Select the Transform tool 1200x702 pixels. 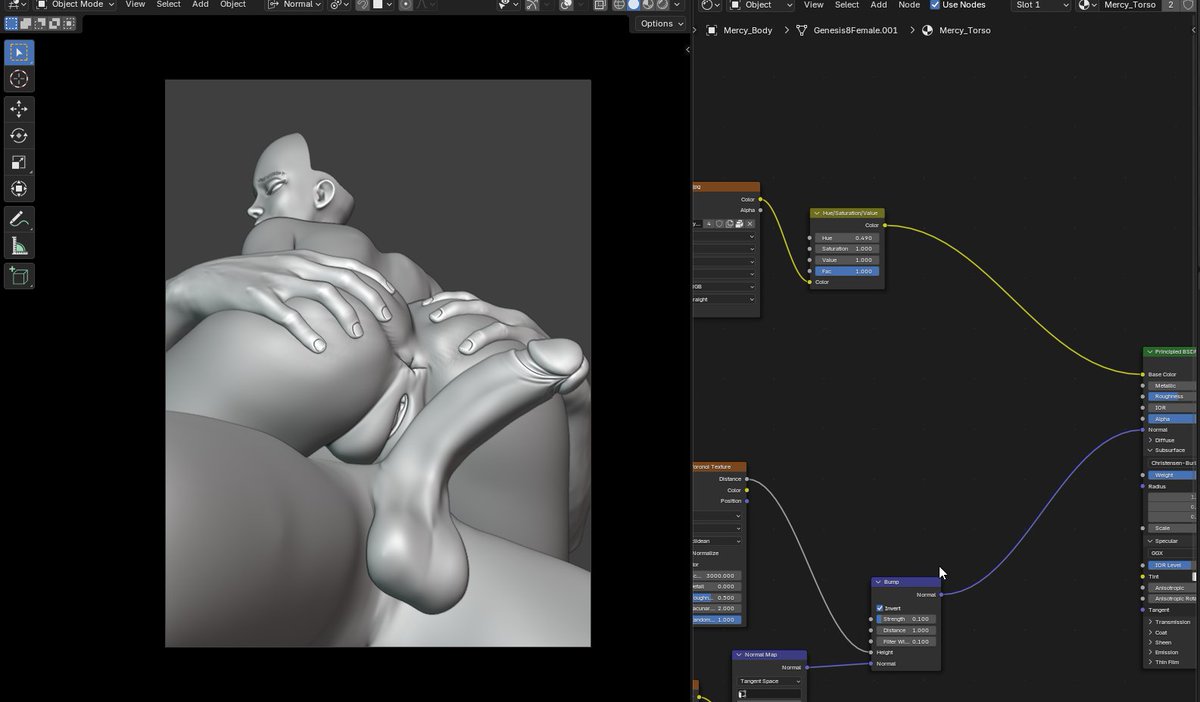(18, 189)
